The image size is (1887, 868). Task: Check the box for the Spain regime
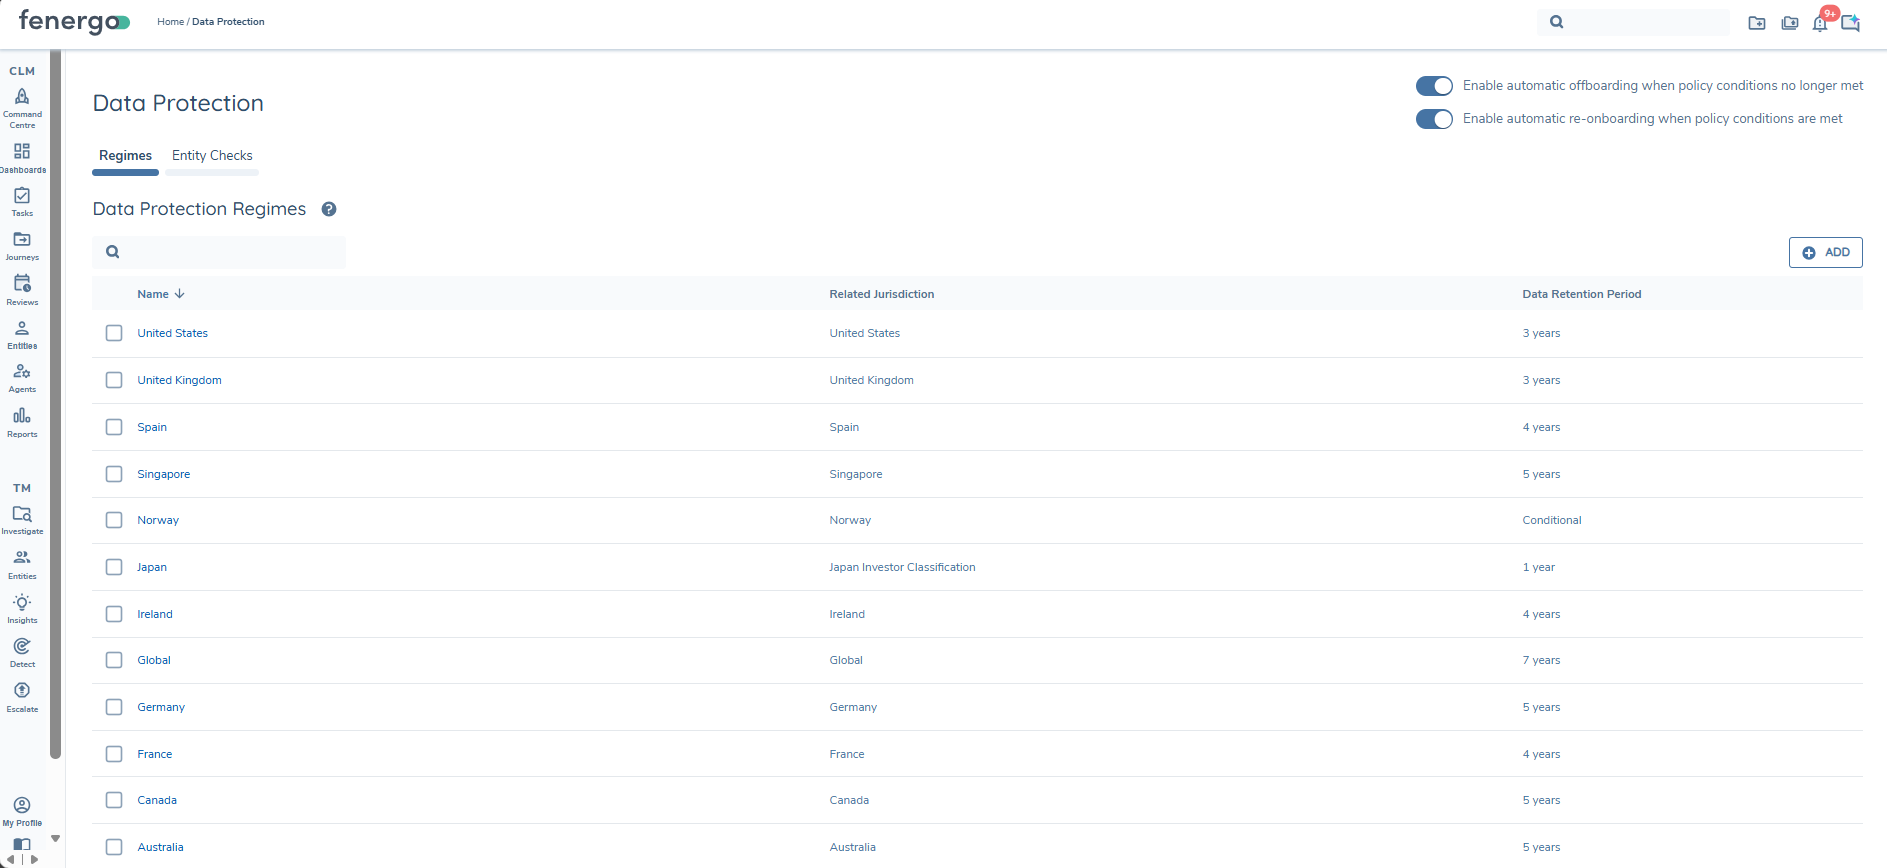click(114, 427)
